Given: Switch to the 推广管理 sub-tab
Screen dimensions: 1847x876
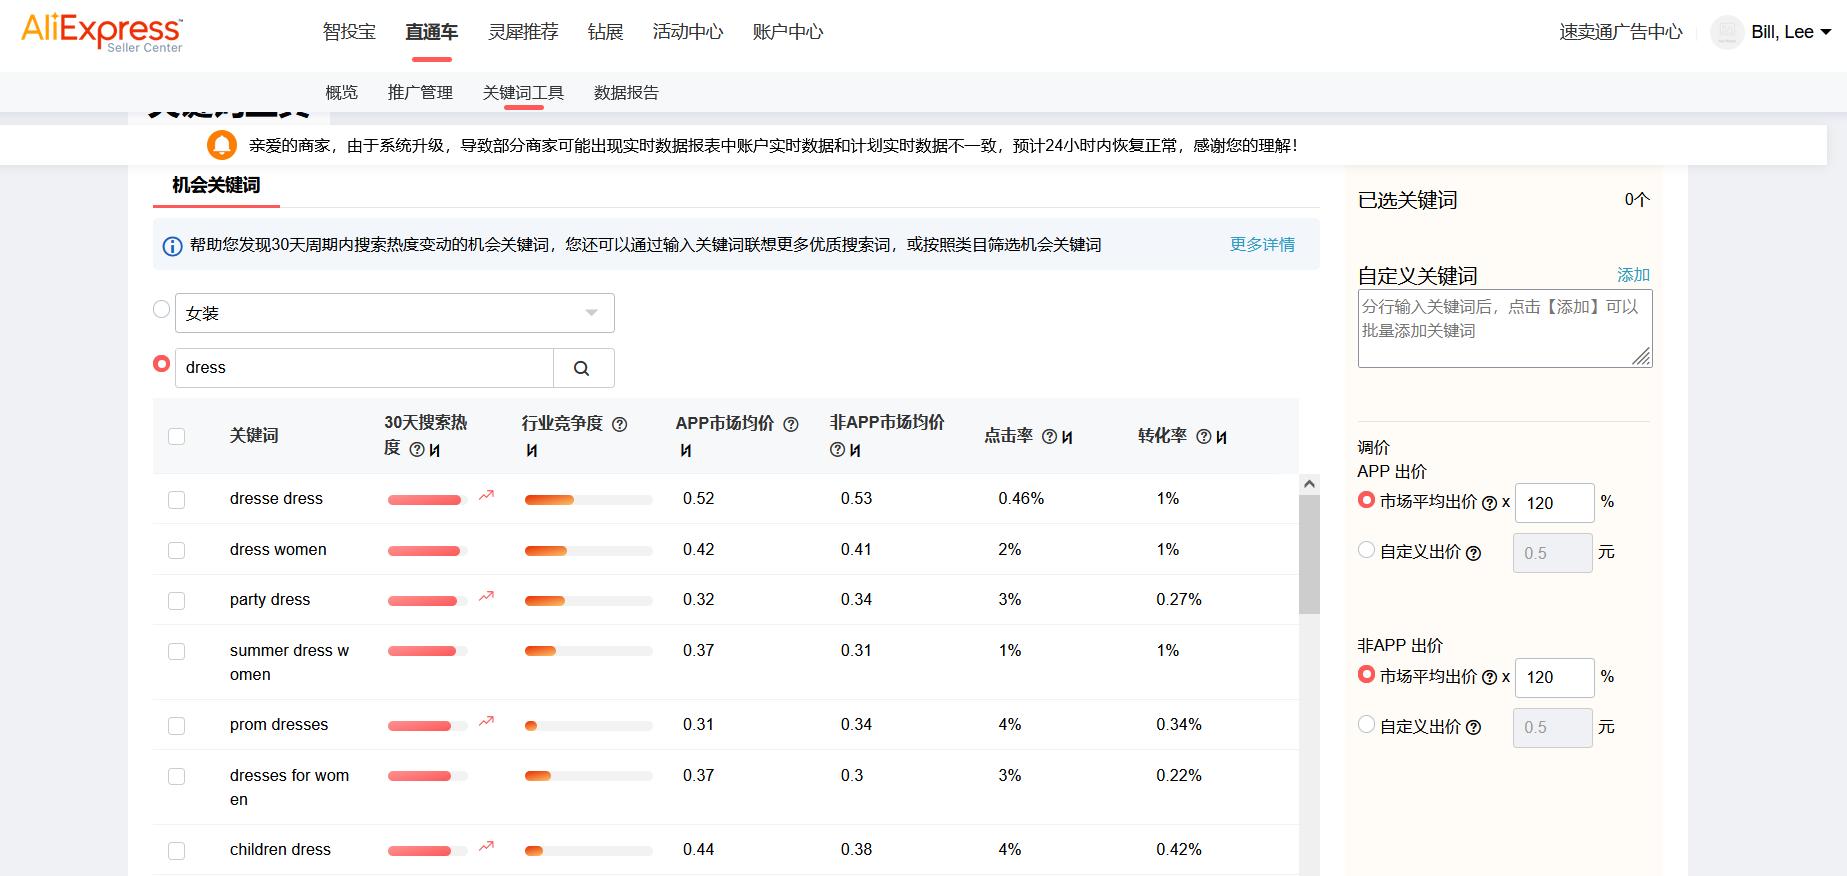Looking at the screenshot, I should tap(420, 93).
